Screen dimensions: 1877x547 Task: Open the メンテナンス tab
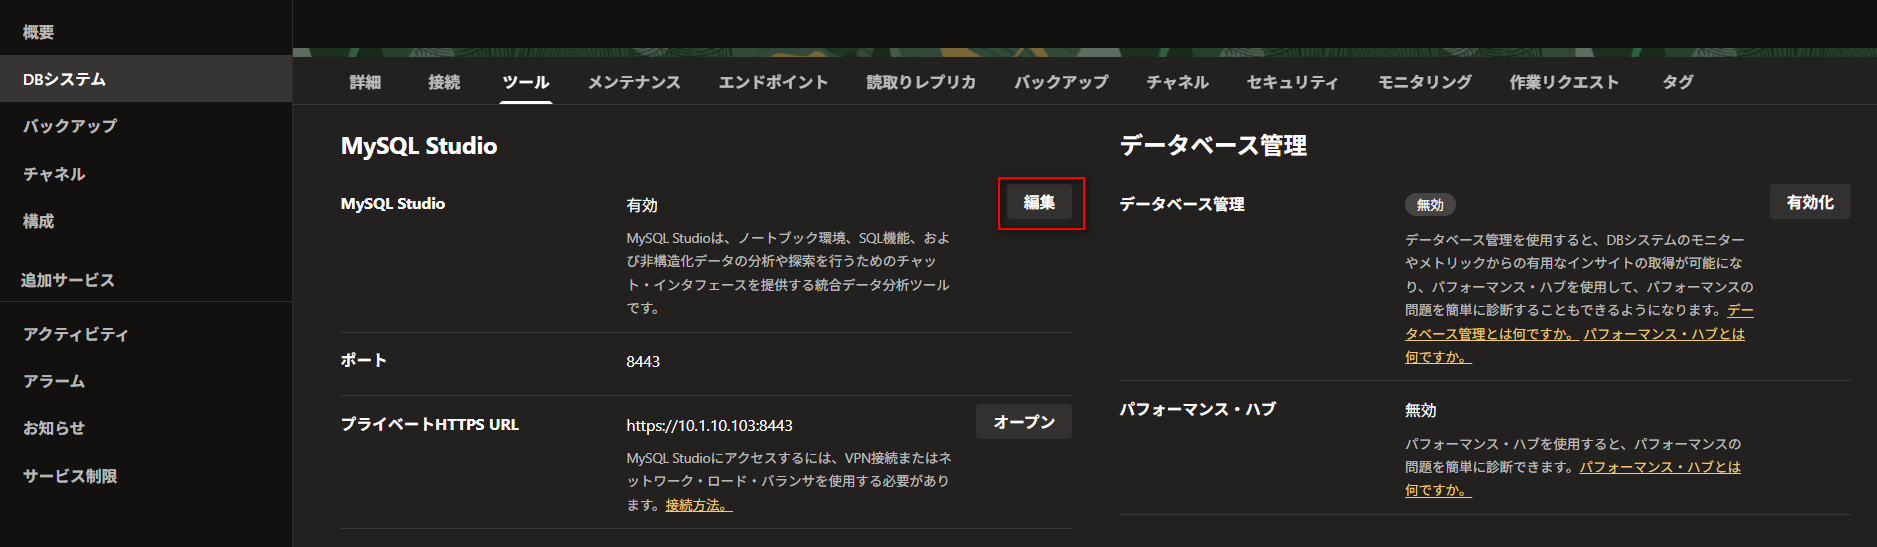[x=634, y=82]
